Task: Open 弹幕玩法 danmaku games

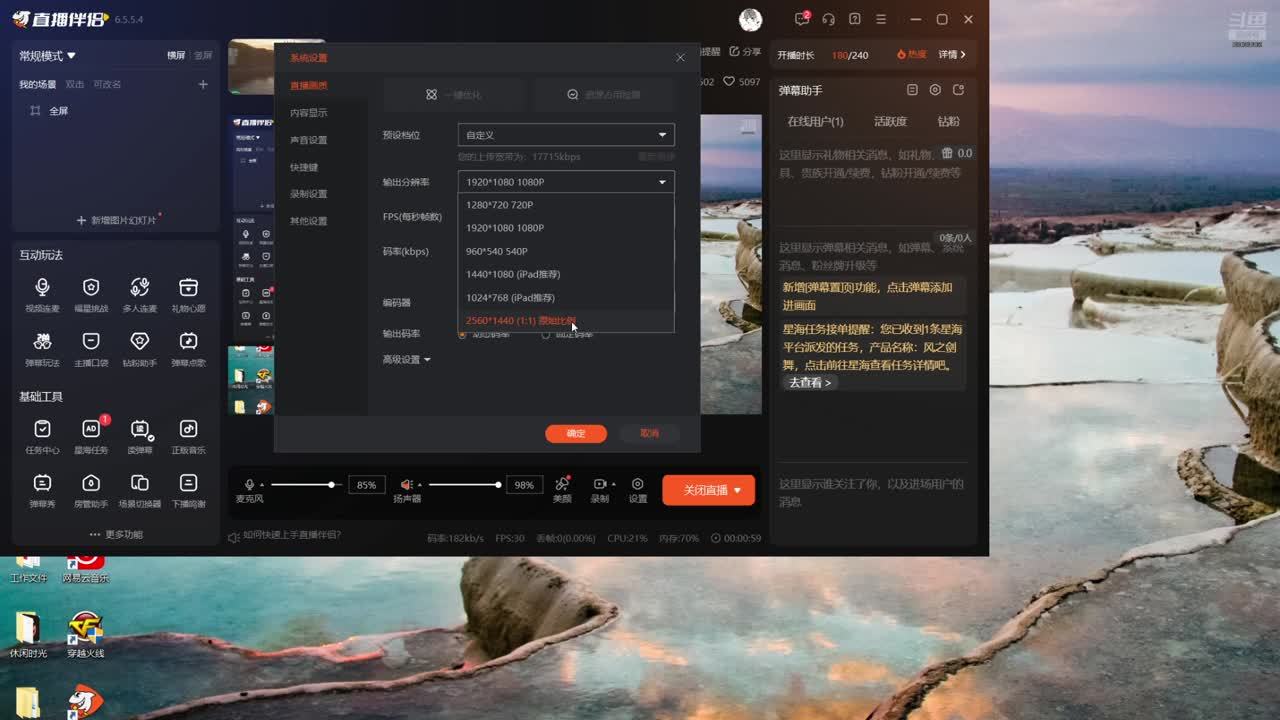Action: coord(42,348)
